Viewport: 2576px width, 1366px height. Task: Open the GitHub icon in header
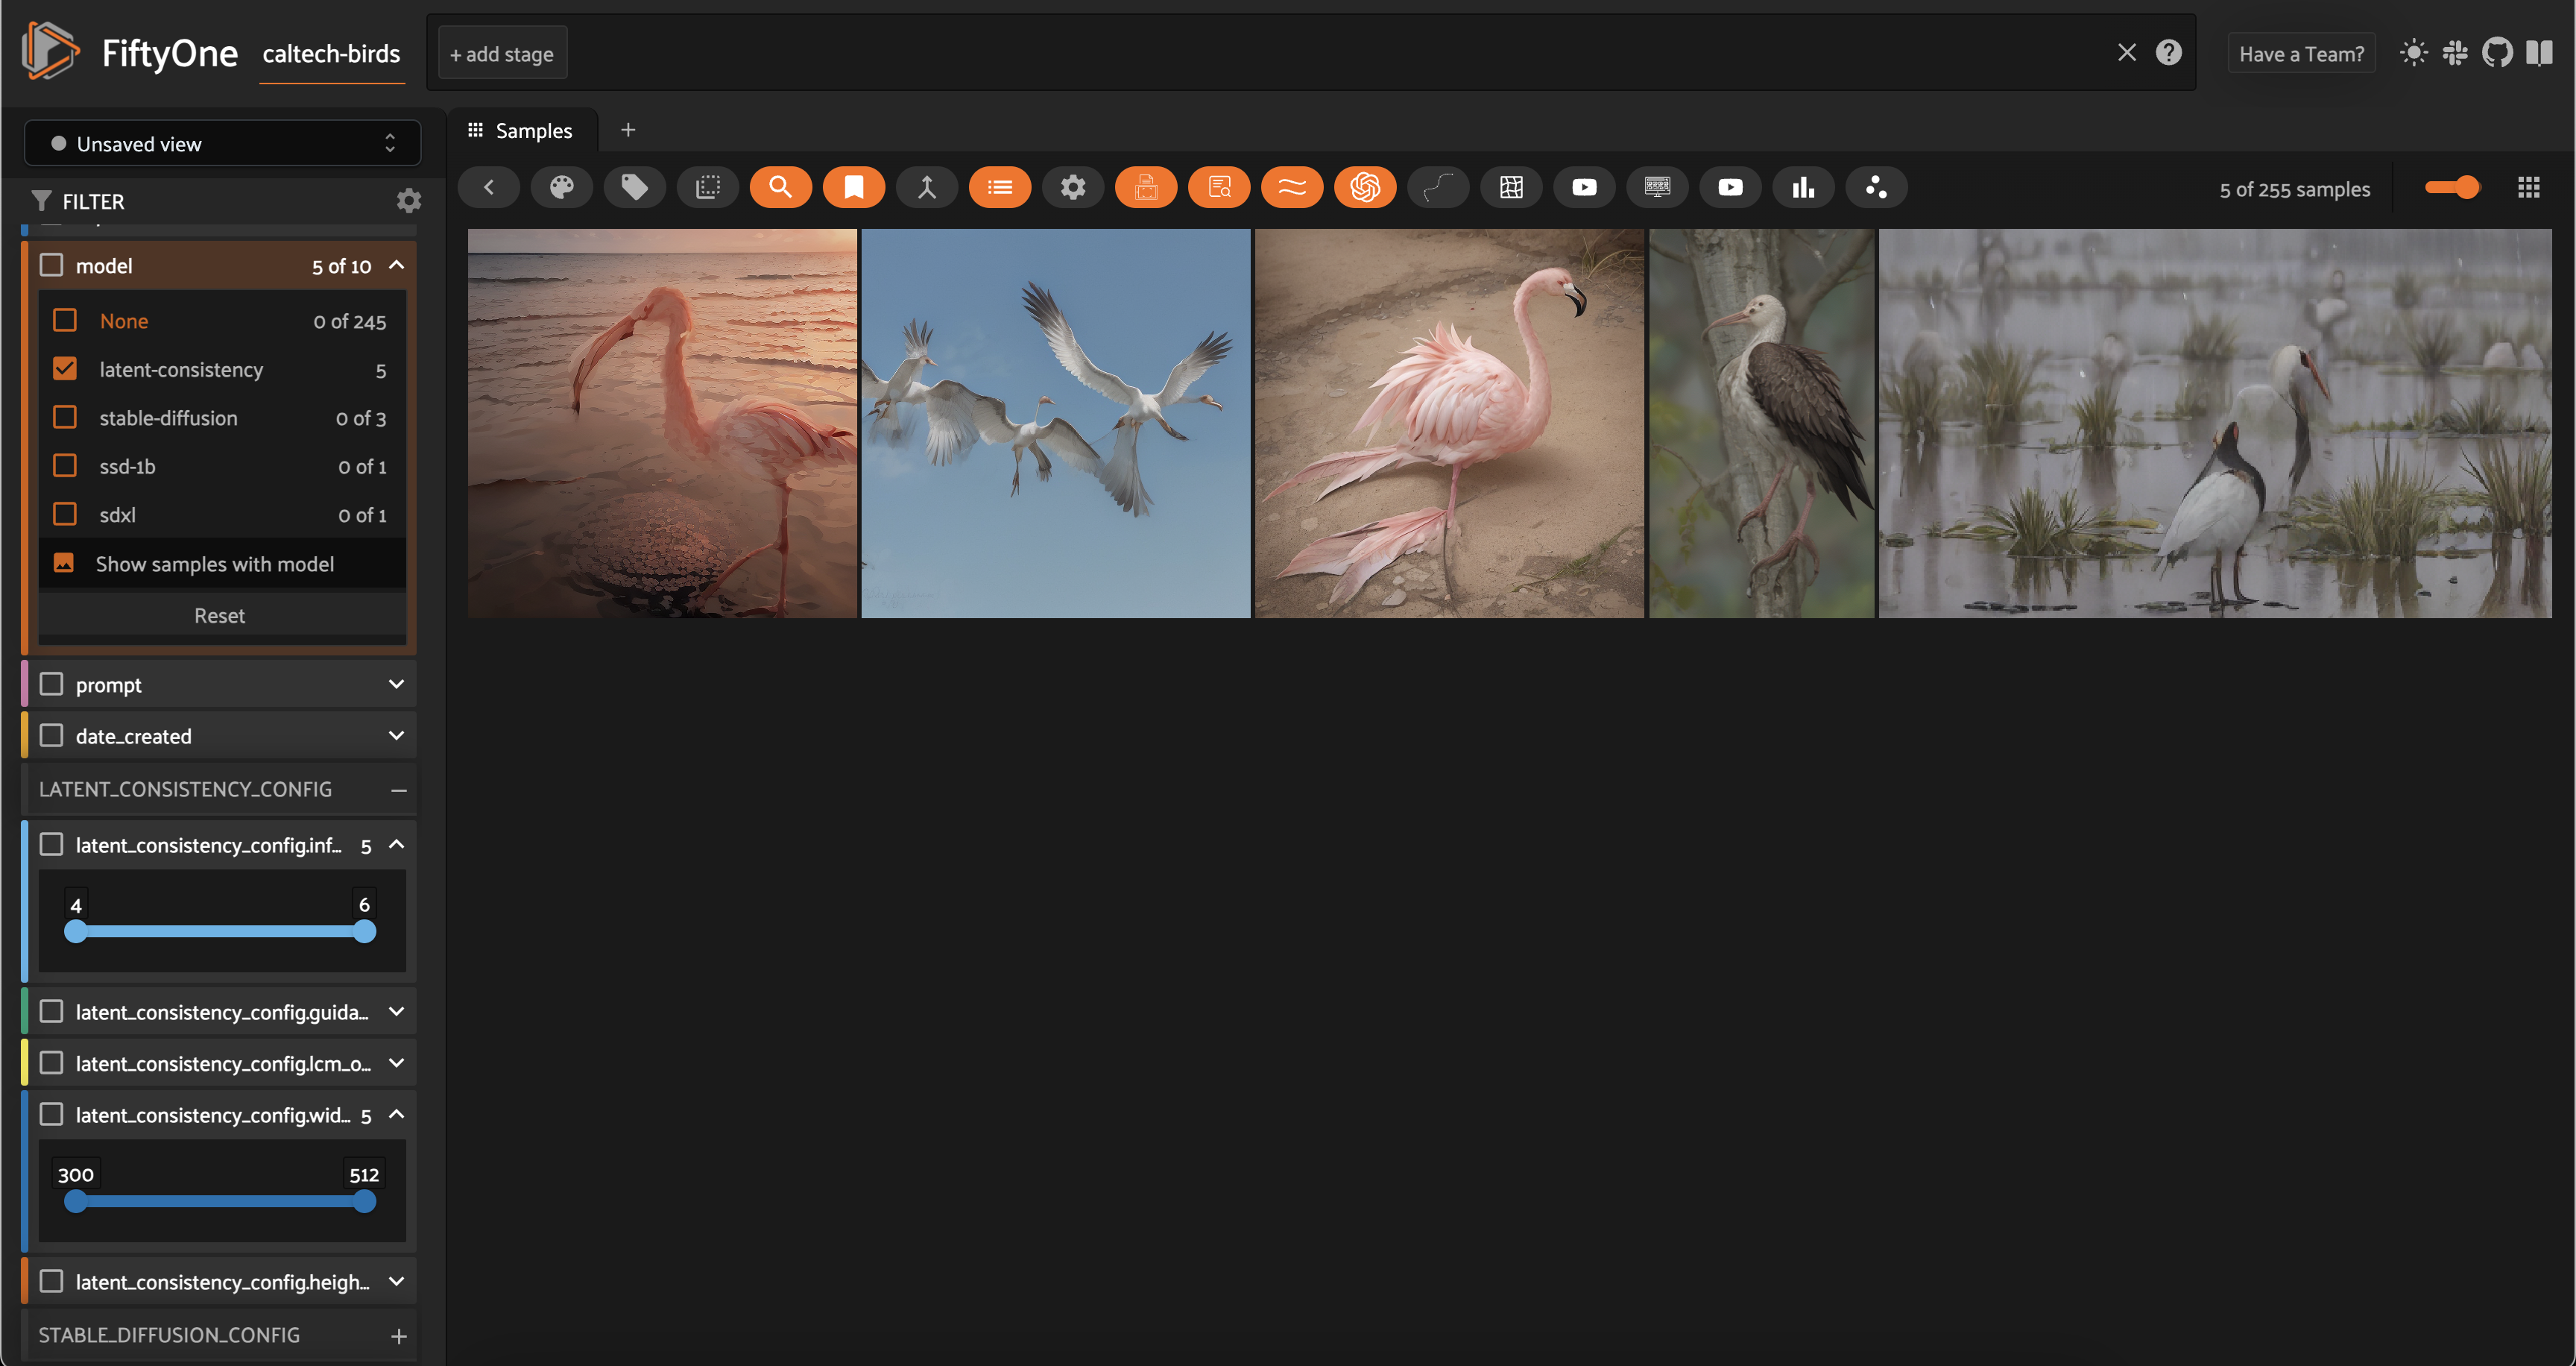pos(2496,53)
